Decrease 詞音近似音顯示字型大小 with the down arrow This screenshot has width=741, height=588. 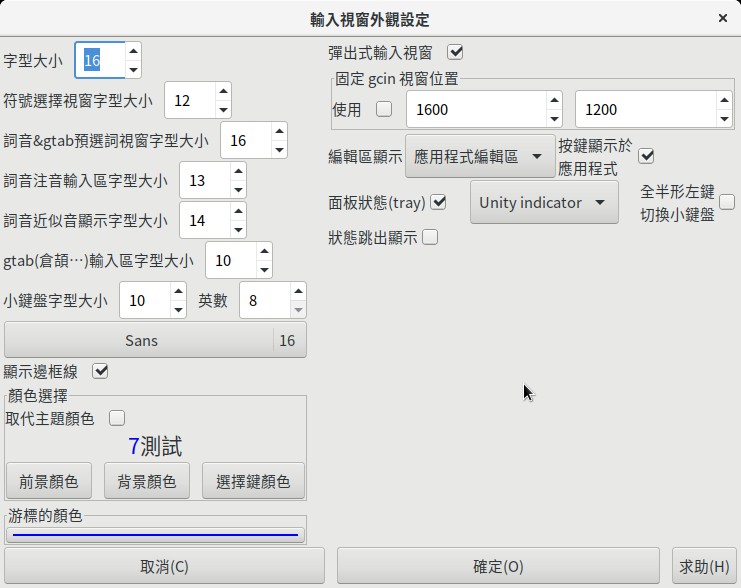click(x=238, y=230)
